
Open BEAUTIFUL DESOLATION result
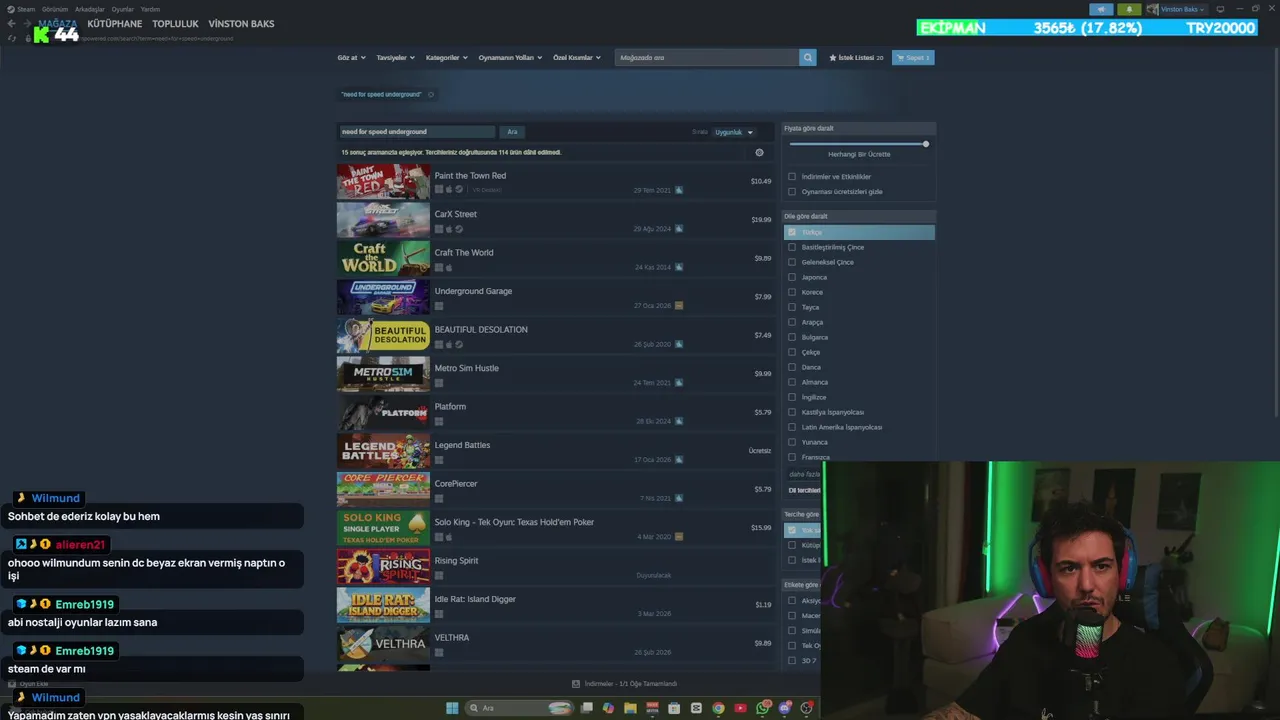[x=555, y=336]
